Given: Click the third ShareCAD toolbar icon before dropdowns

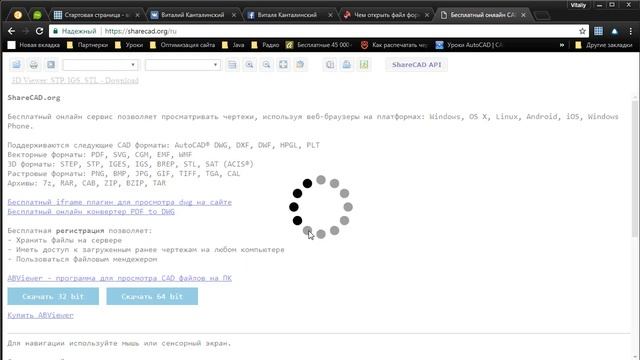Looking at the screenshot, I should point(51,64).
